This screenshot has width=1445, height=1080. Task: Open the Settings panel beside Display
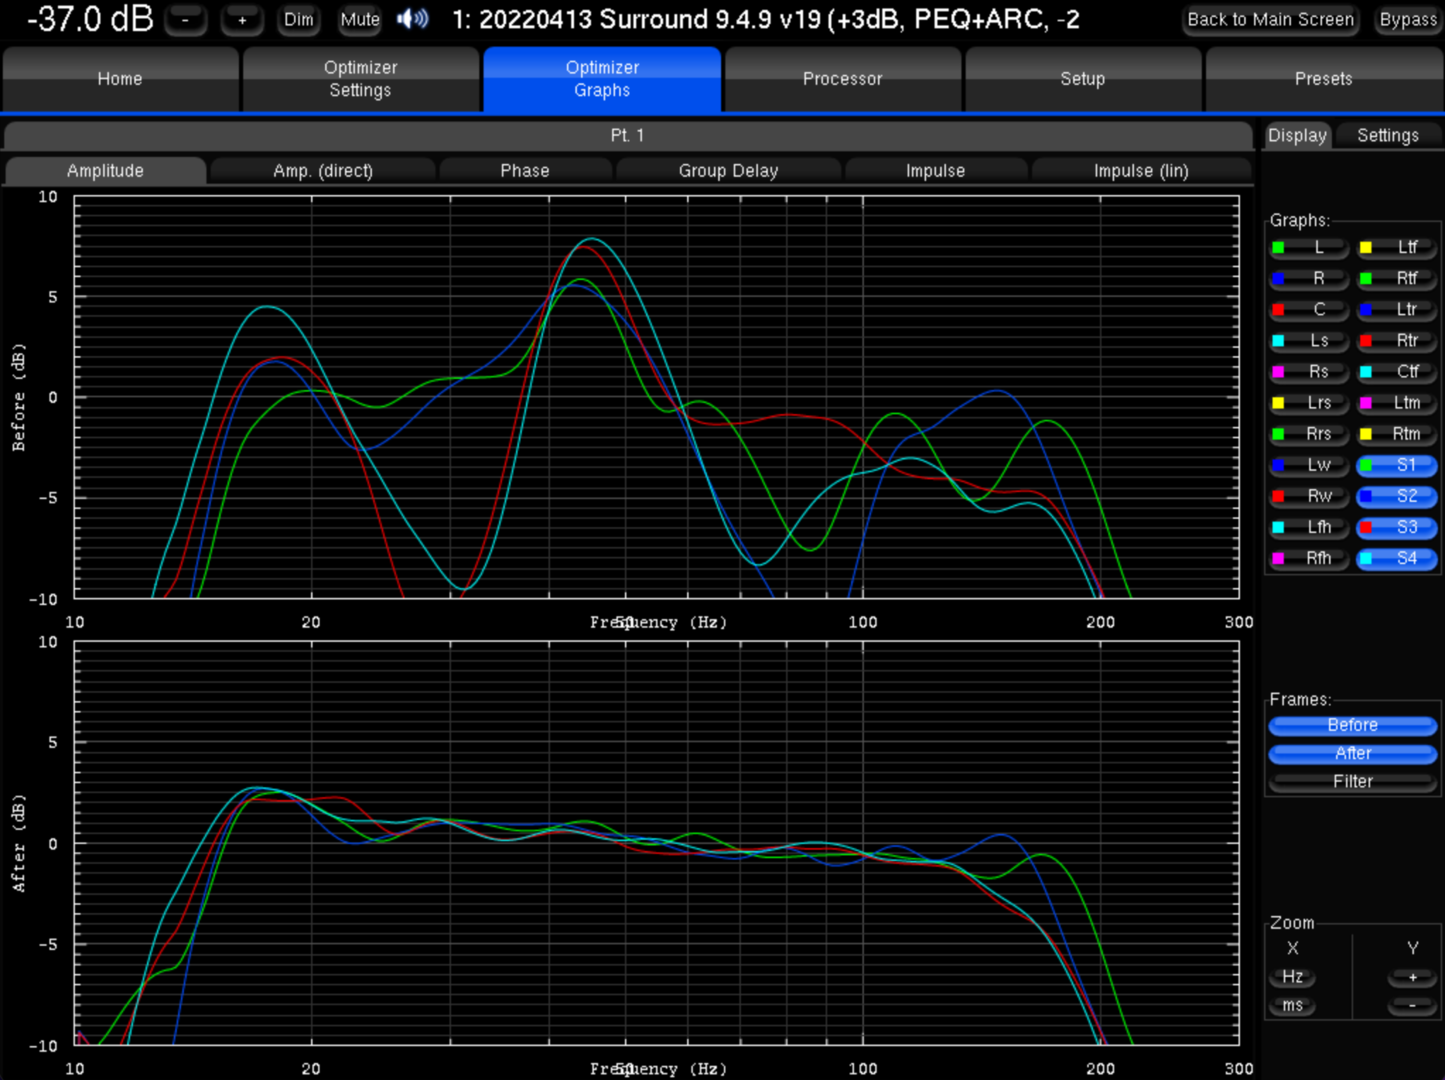point(1387,136)
